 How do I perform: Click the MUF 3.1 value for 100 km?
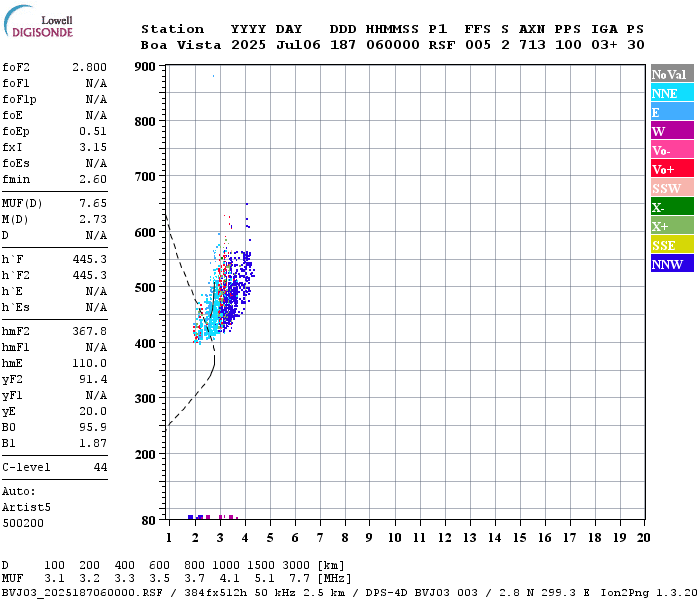(54, 579)
